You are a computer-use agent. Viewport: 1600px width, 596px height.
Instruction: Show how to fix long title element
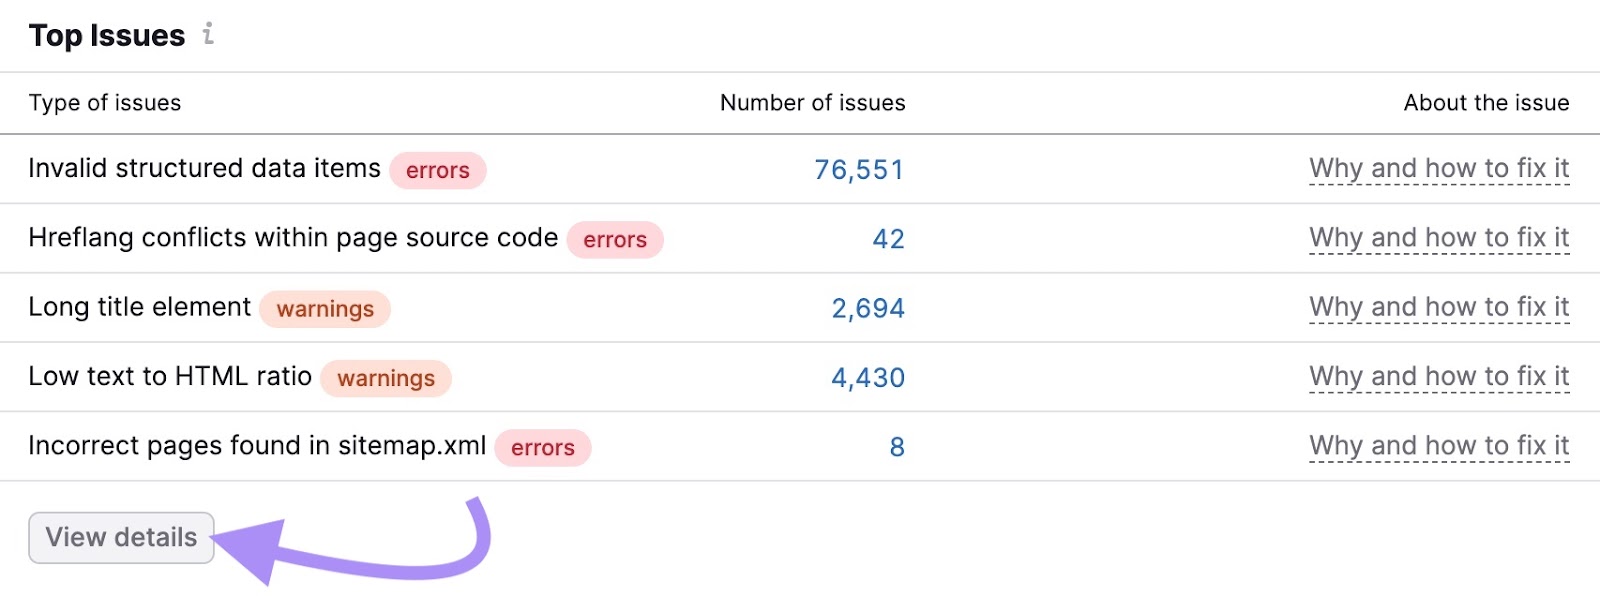pyautogui.click(x=1439, y=307)
